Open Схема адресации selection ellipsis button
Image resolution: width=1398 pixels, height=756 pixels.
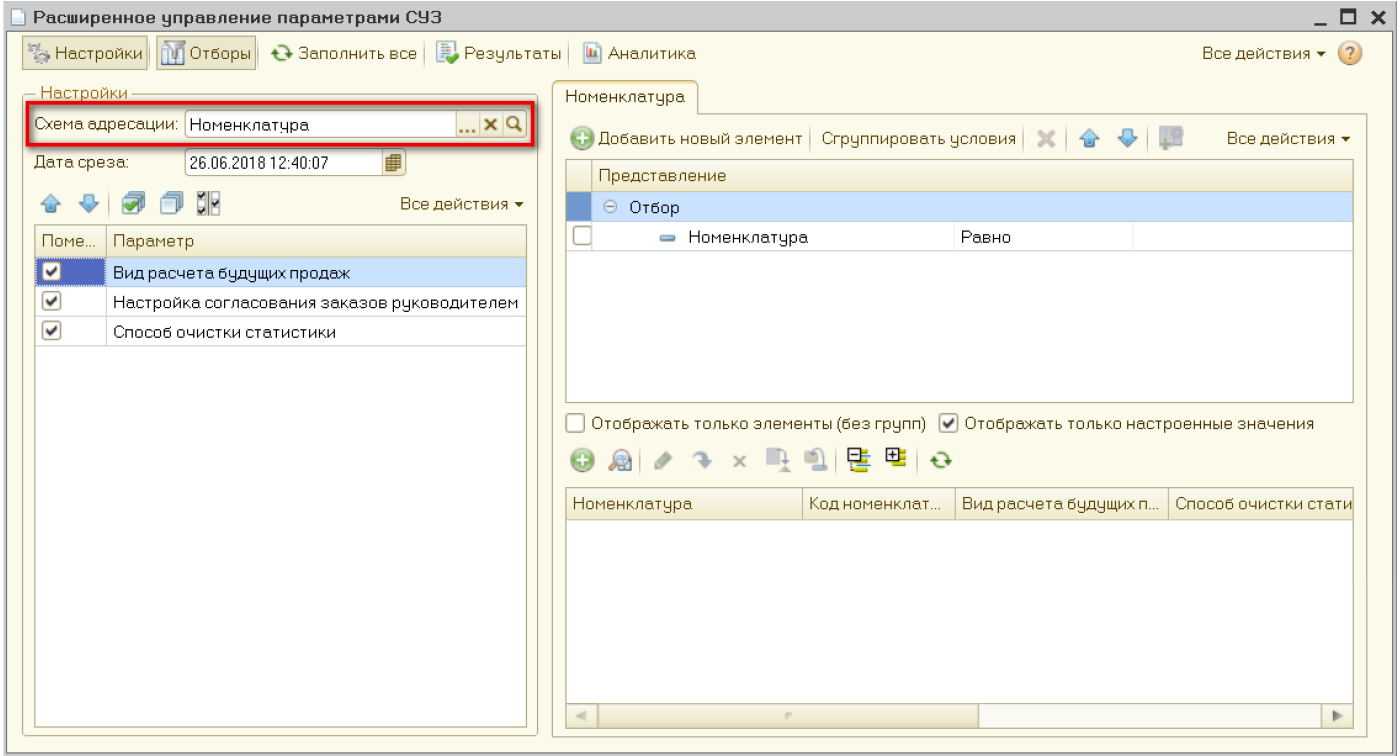point(467,124)
